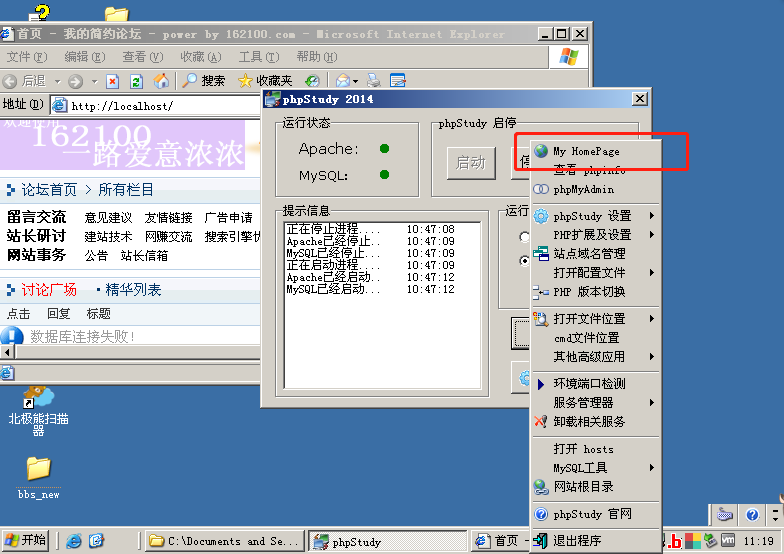The width and height of the screenshot is (784, 554).
Task: Expand phpStudy 设置 submenu arrow
Action: click(652, 216)
